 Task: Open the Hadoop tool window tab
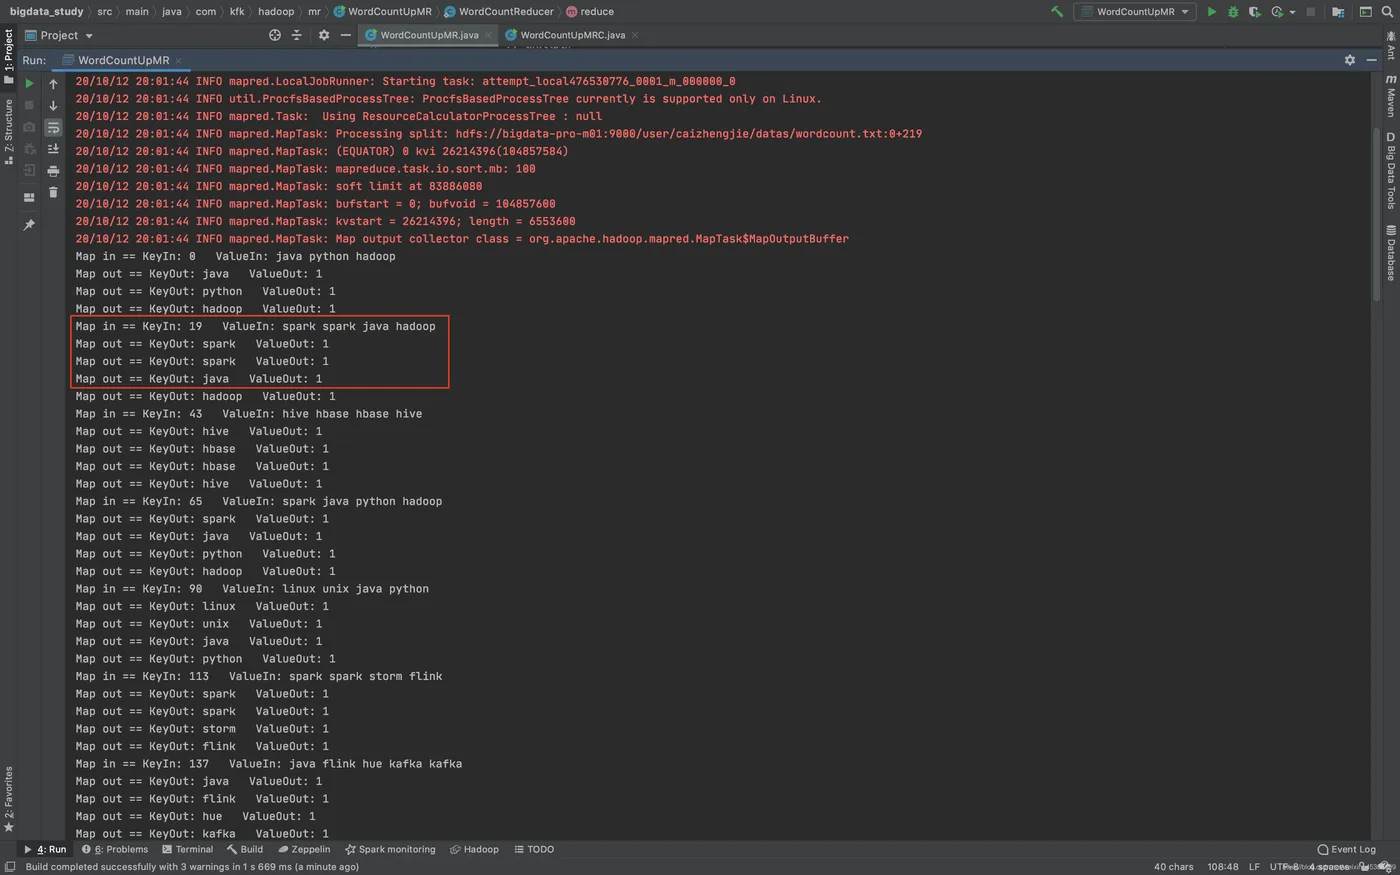point(474,849)
